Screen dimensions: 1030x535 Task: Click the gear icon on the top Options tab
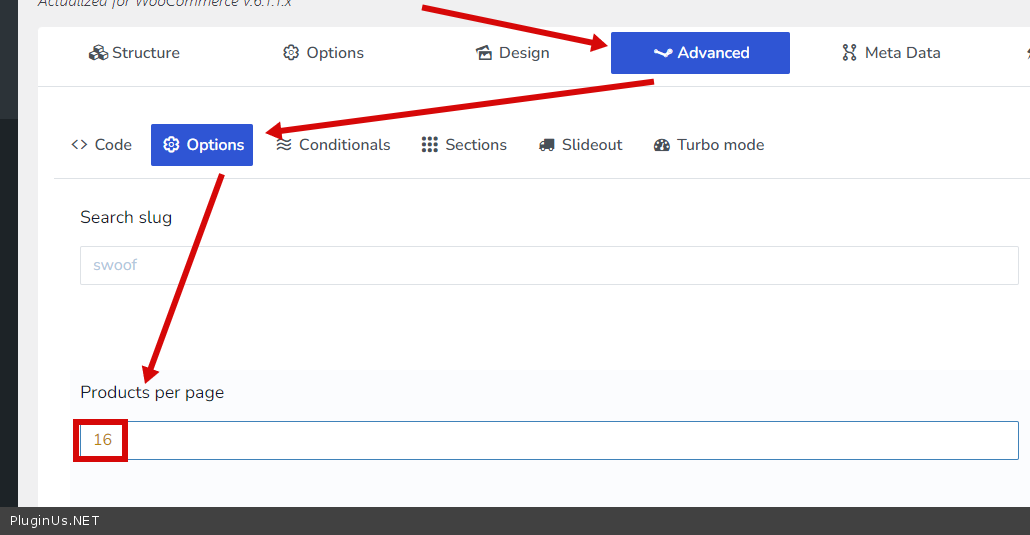[x=291, y=53]
